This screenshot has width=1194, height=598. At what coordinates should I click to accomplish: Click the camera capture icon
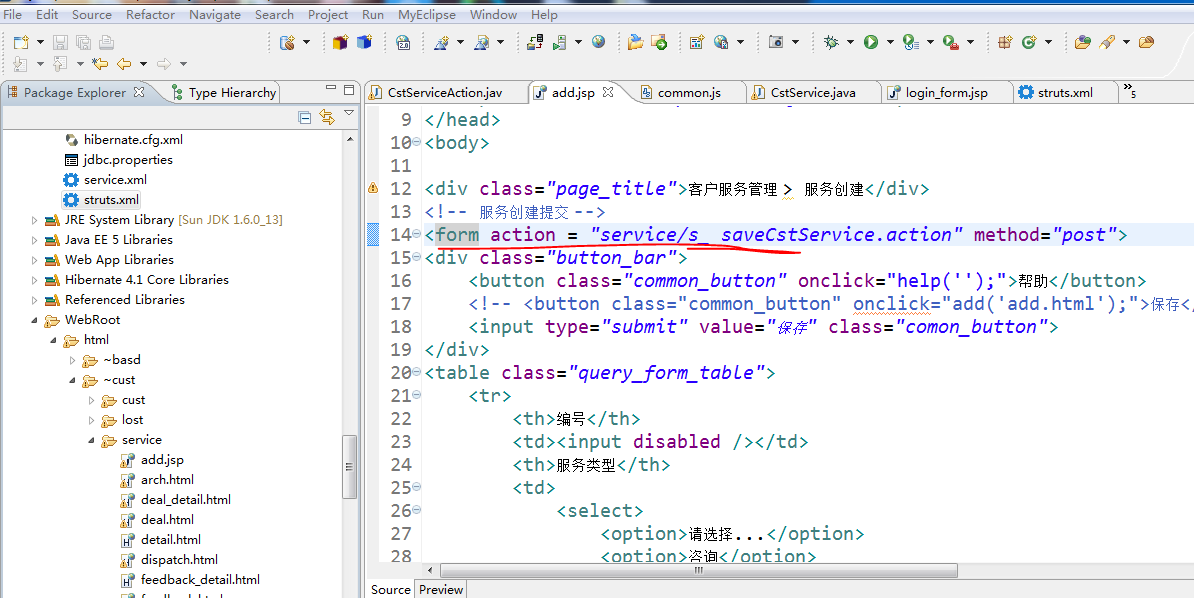tap(776, 43)
